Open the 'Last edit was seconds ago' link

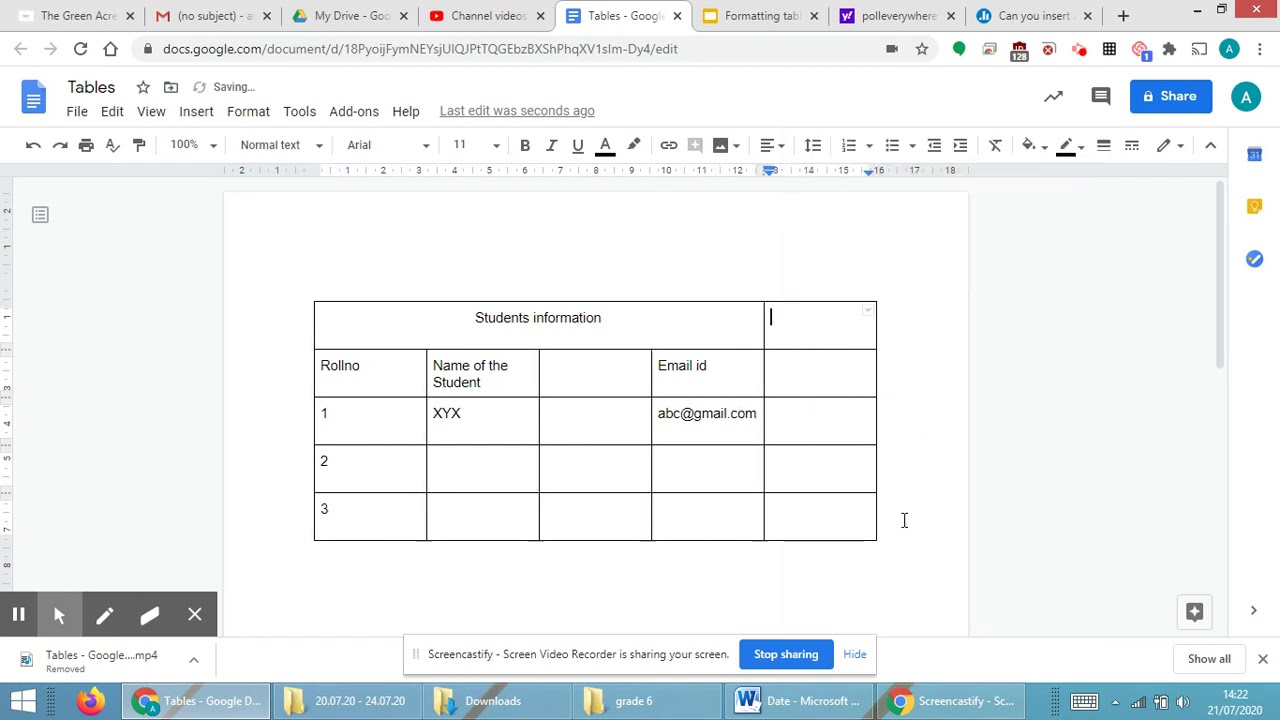(517, 111)
